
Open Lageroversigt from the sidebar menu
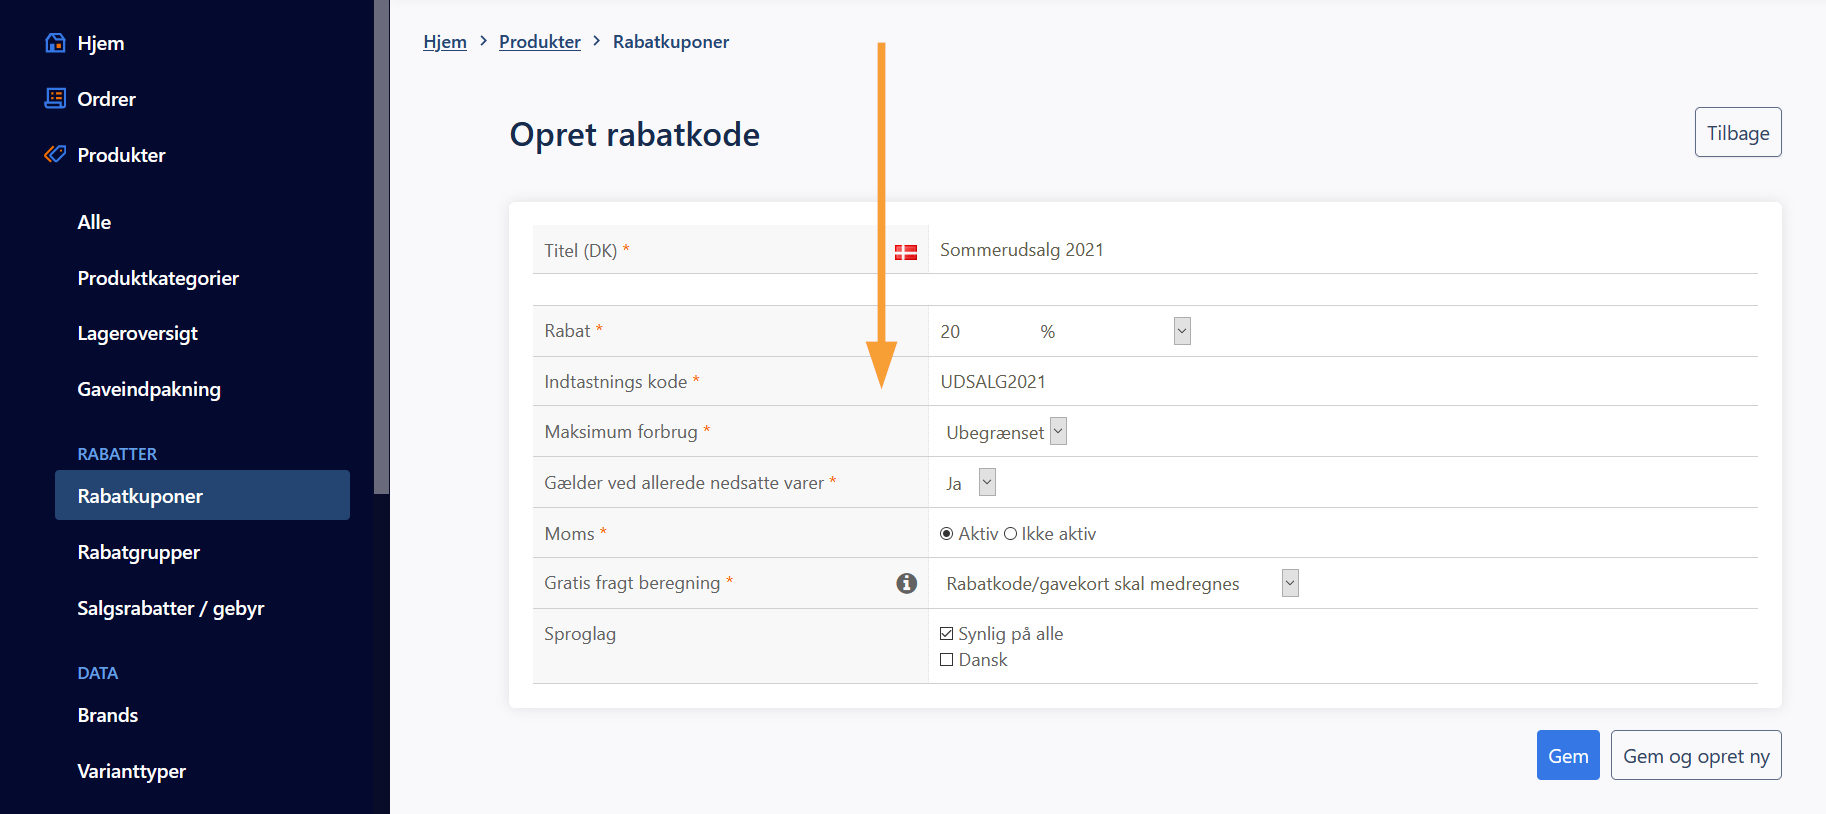(x=138, y=333)
